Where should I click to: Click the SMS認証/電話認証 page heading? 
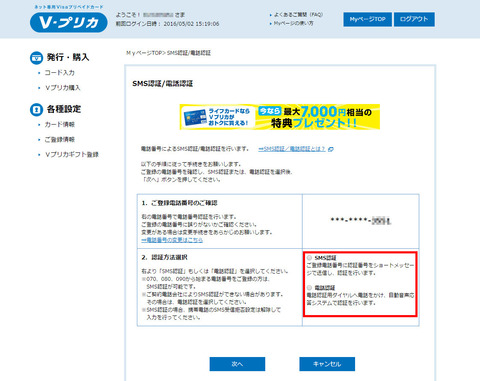[163, 84]
